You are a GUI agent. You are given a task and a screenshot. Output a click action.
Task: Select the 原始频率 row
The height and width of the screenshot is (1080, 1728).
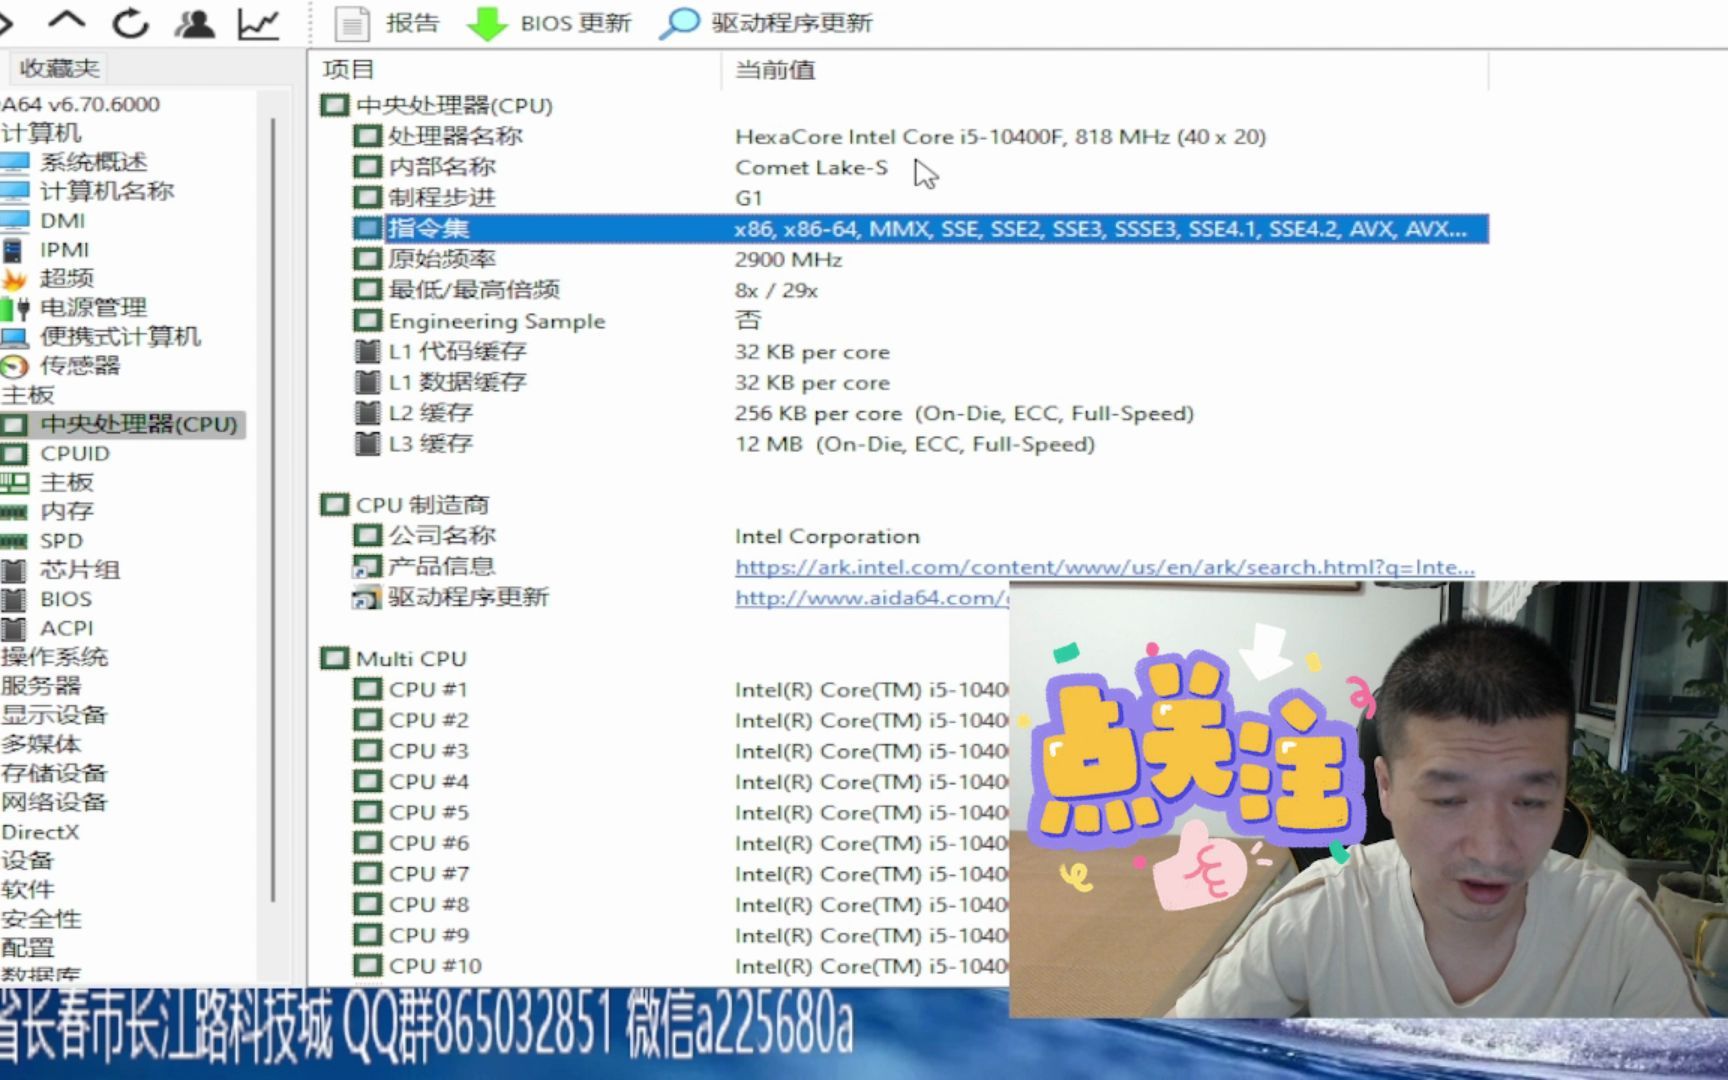(x=920, y=260)
